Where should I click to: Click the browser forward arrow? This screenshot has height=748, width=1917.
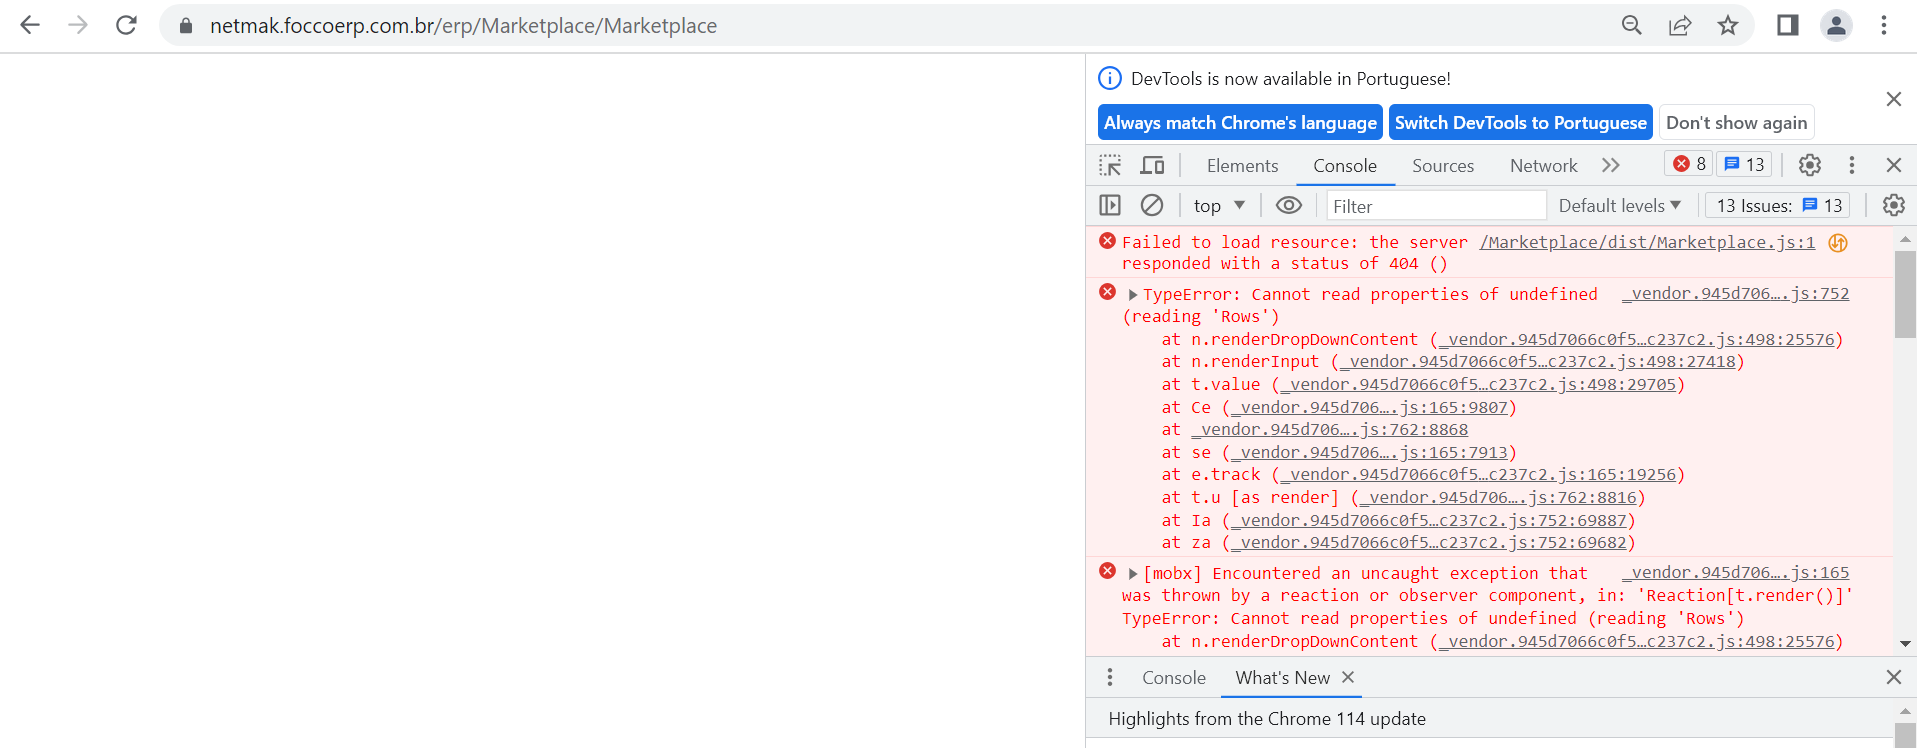coord(78,25)
